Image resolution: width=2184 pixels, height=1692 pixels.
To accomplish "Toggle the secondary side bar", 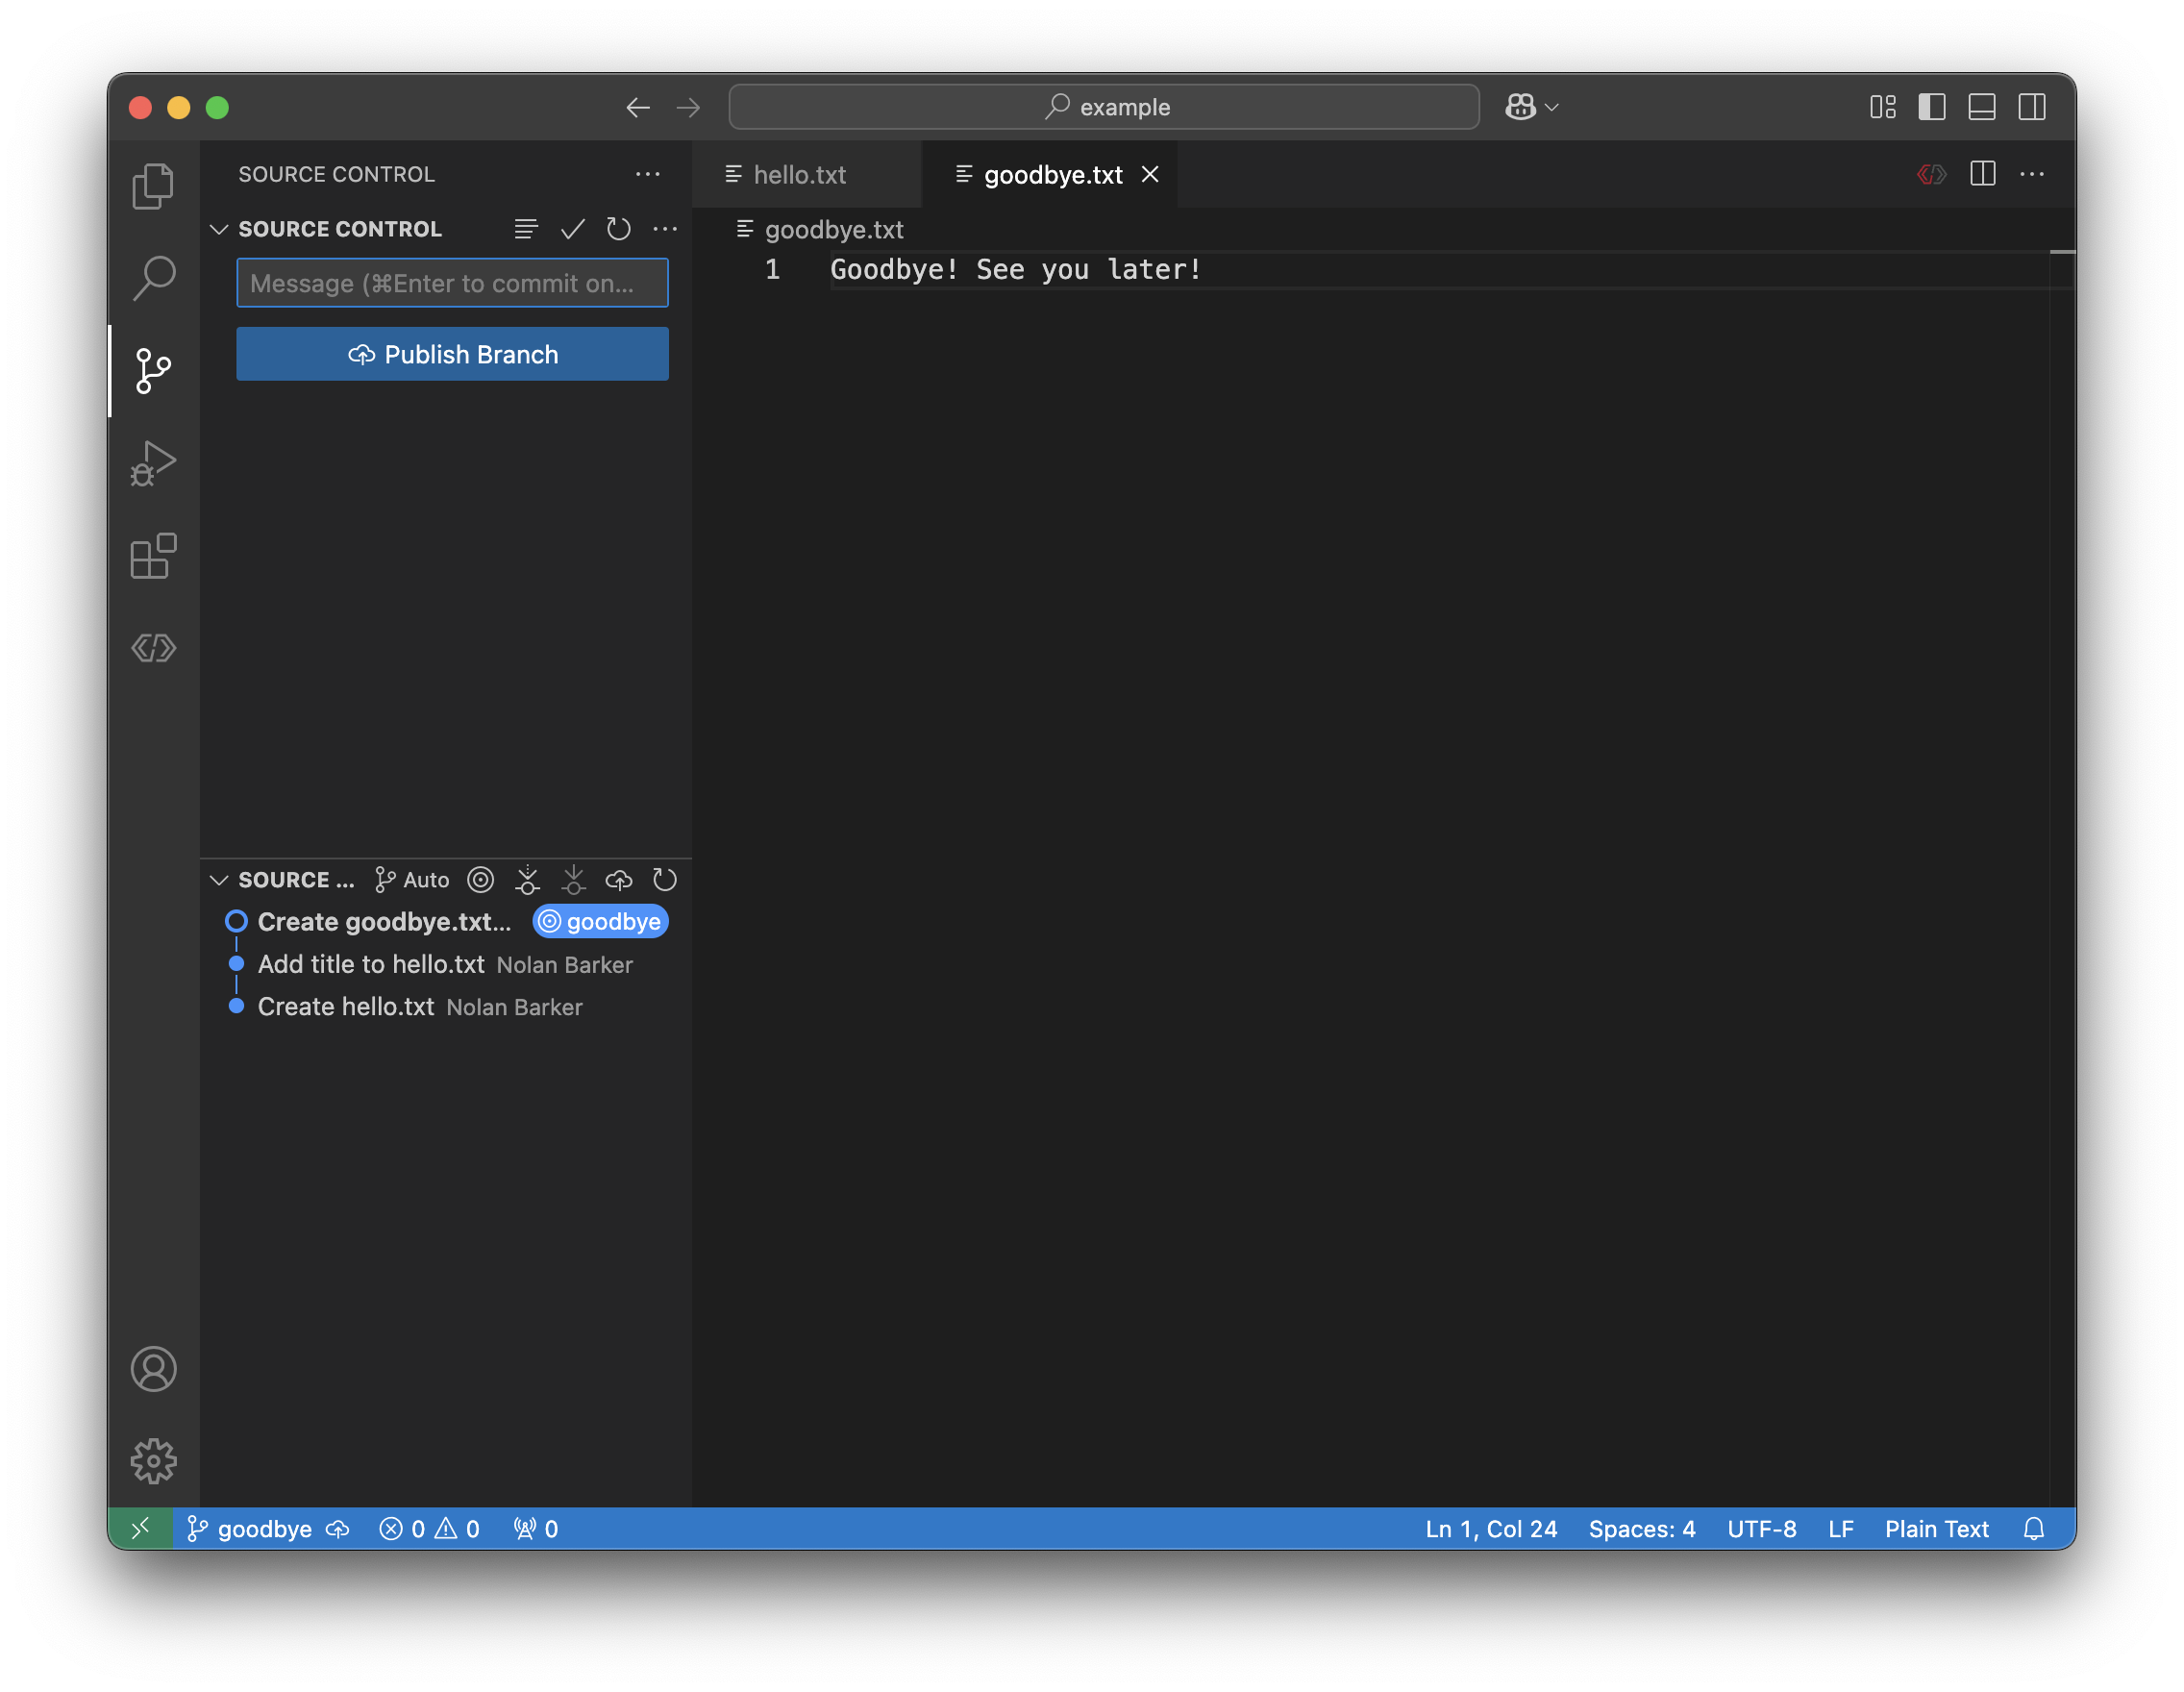I will (x=2032, y=107).
